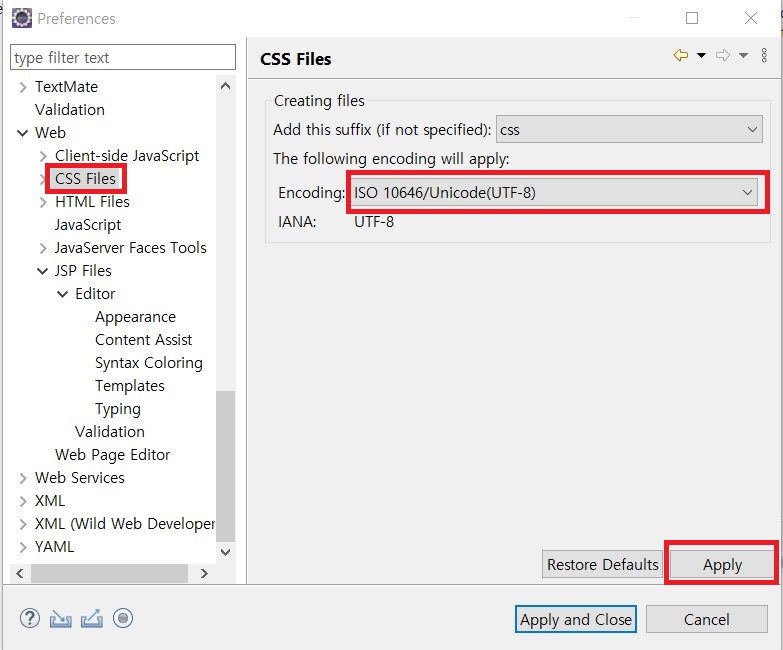
Task: Select JavaScript under Web
Action: click(88, 225)
